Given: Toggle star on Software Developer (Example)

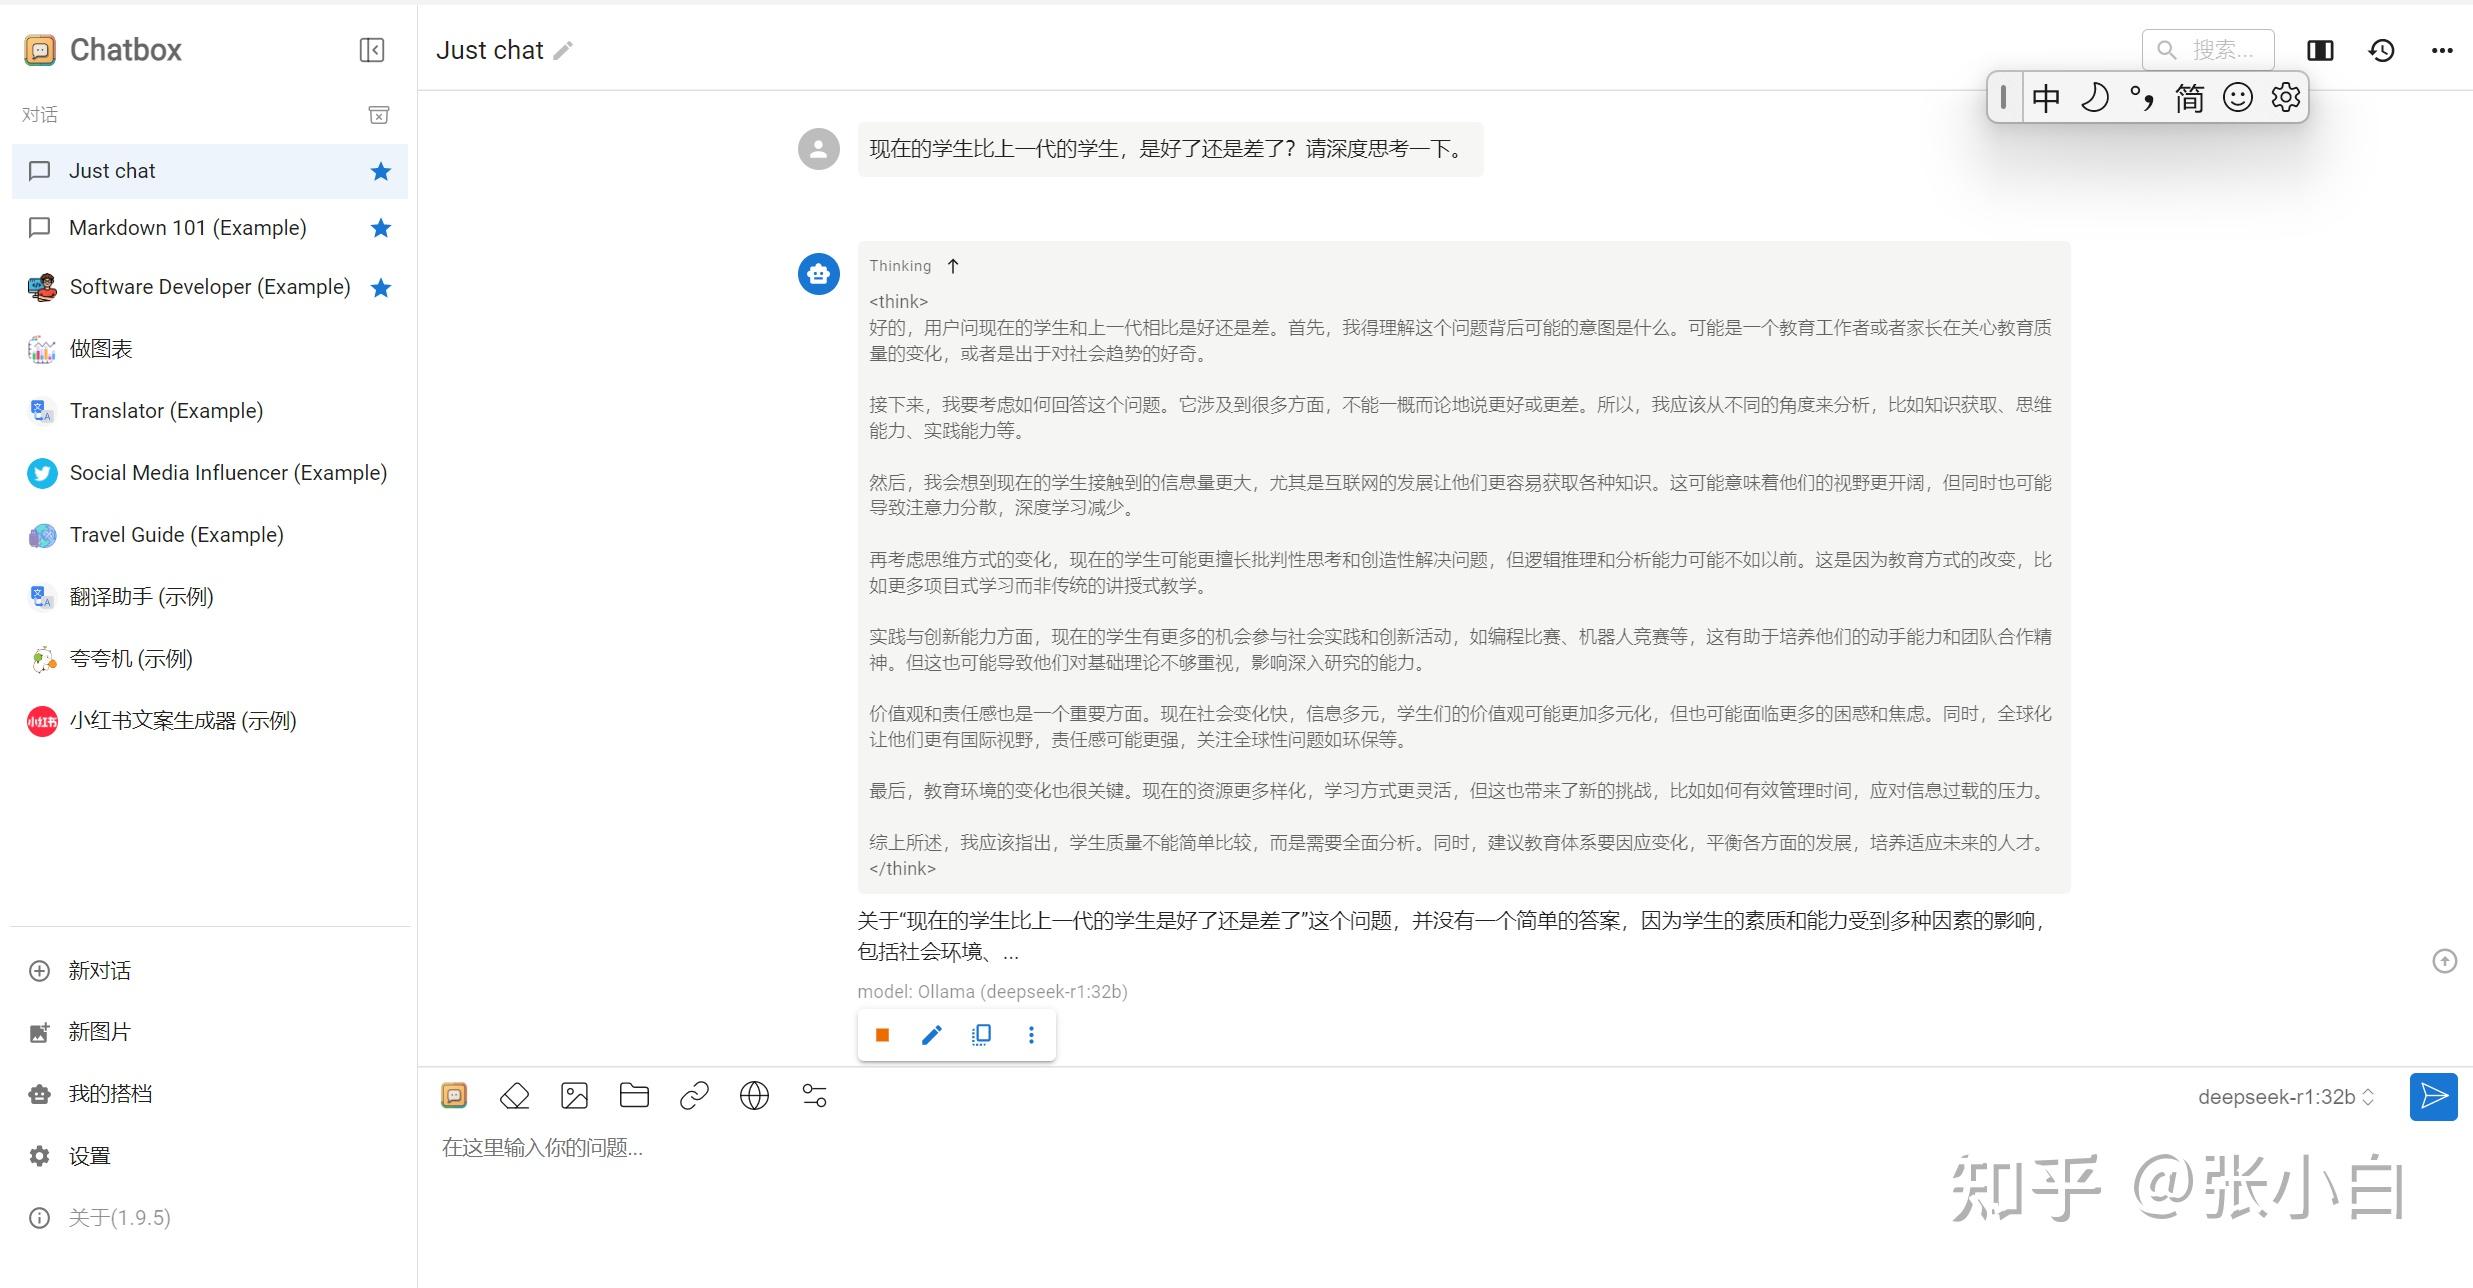Looking at the screenshot, I should [x=380, y=288].
